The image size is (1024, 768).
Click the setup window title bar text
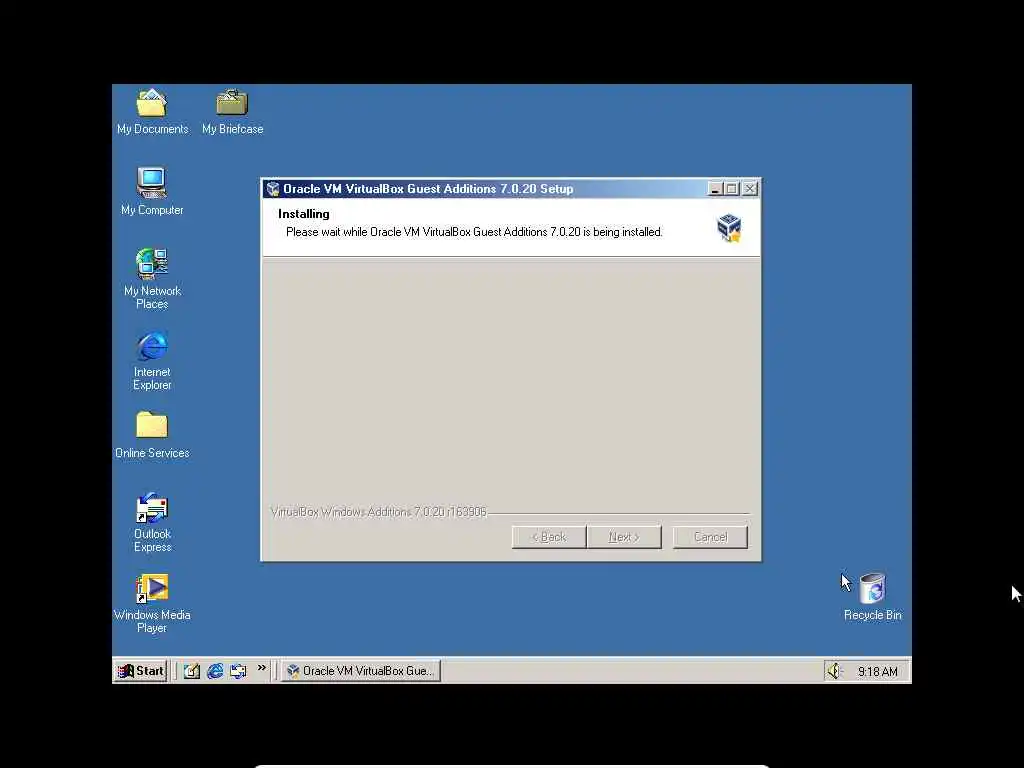[x=428, y=189]
